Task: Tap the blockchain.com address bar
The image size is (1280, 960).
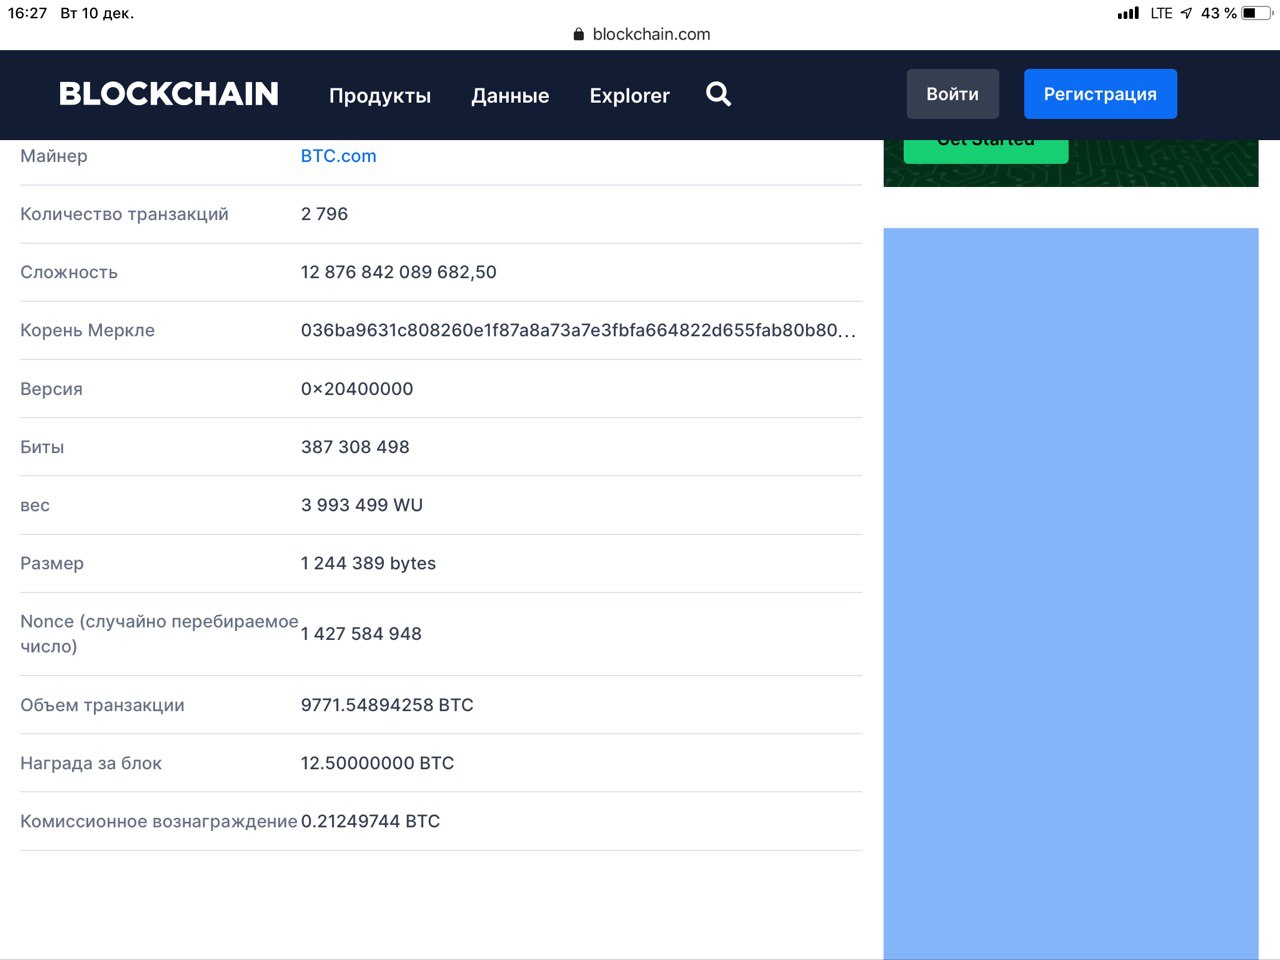Action: [642, 34]
